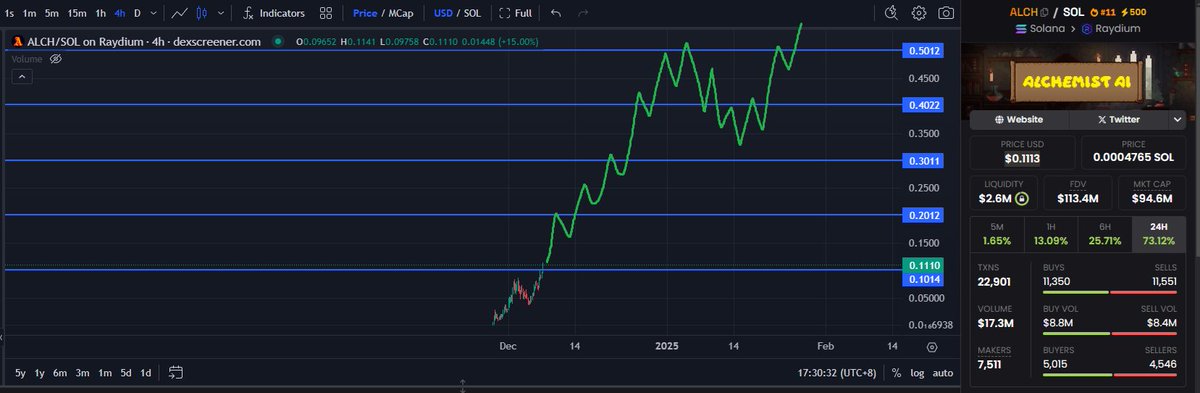The width and height of the screenshot is (1200, 393).
Task: Switch chart to Price view
Action: point(365,14)
